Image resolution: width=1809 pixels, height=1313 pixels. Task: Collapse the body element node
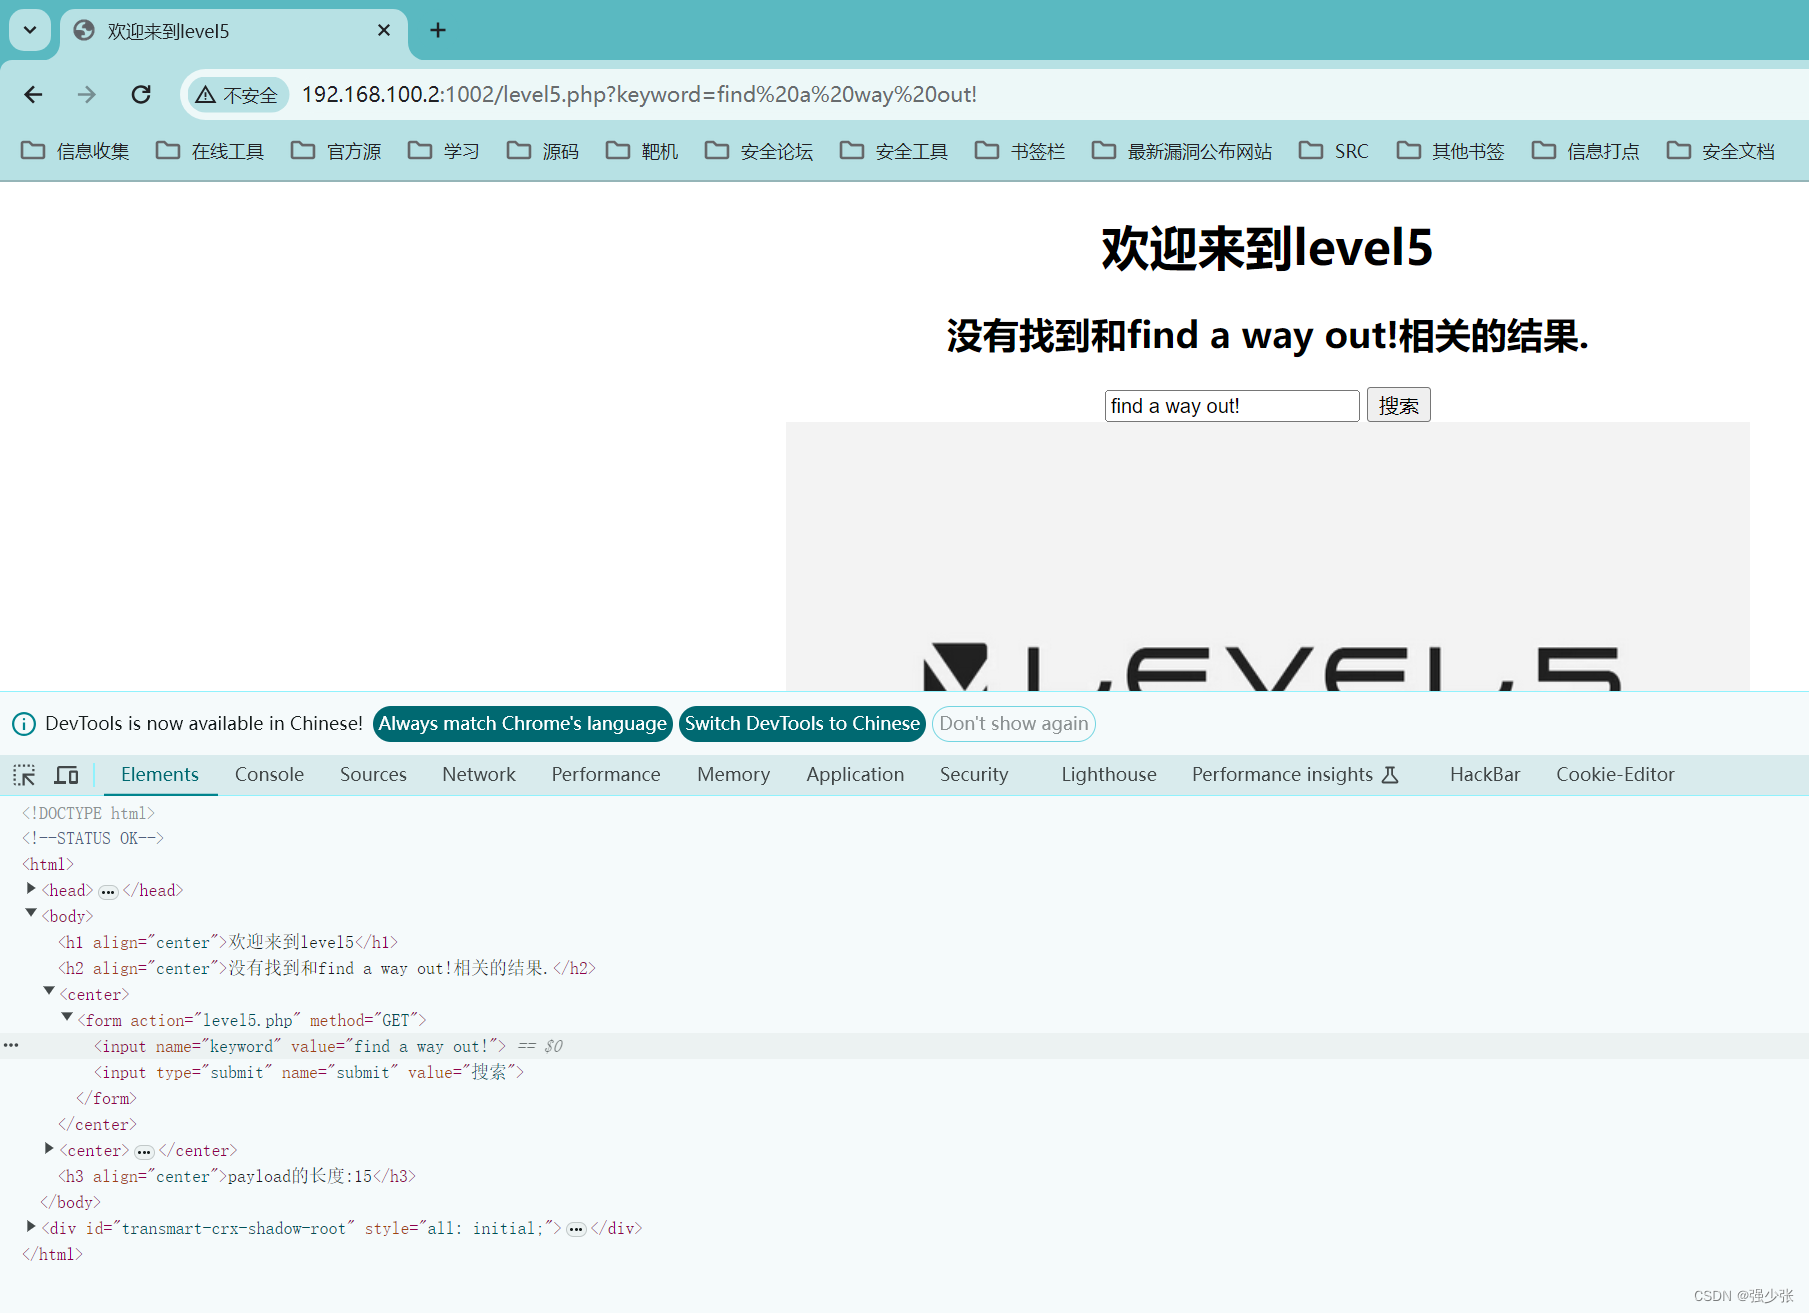point(31,914)
